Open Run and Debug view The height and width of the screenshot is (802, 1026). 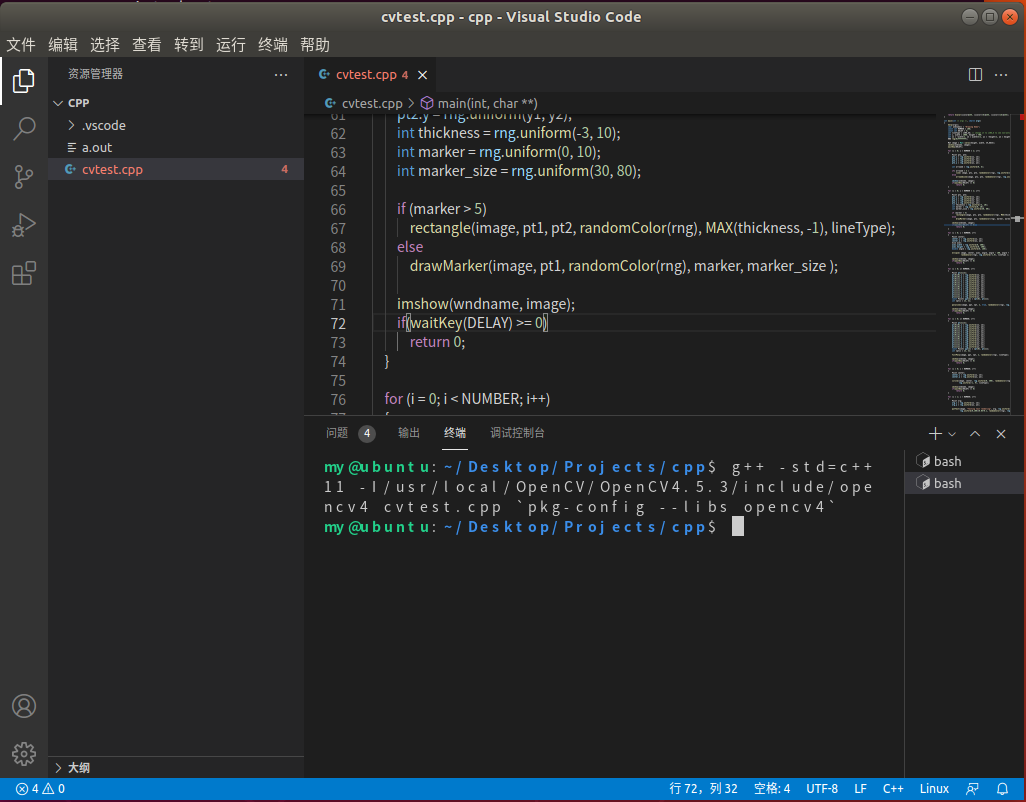coord(24,225)
